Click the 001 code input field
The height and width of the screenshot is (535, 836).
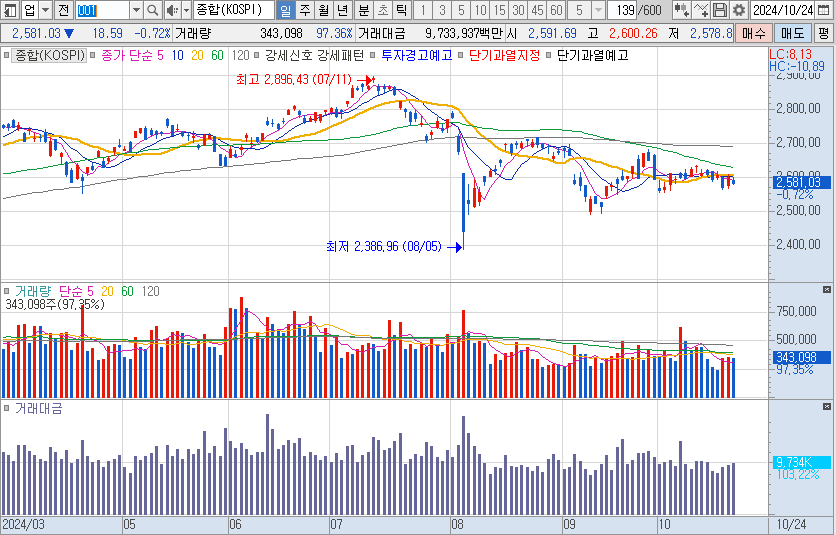[x=102, y=10]
